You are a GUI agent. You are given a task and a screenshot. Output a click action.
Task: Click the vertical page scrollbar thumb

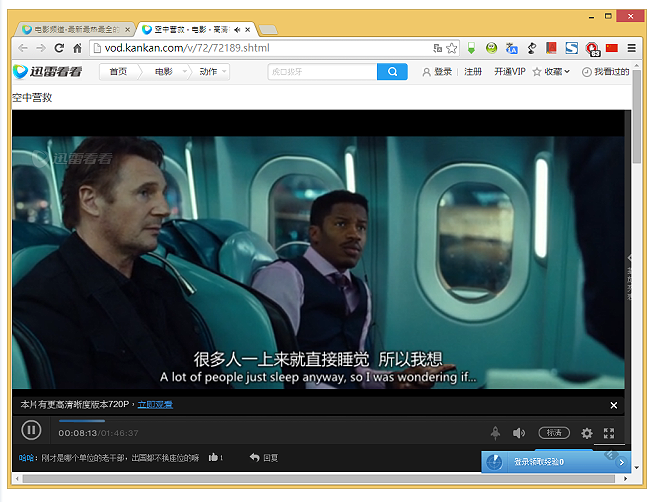coord(636,116)
